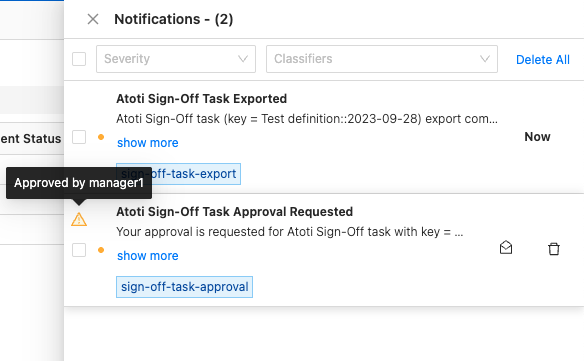Show more of the Approval Requested notification

click(147, 256)
